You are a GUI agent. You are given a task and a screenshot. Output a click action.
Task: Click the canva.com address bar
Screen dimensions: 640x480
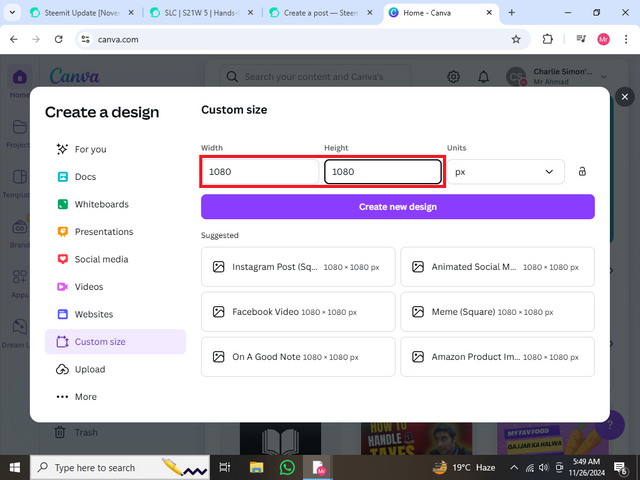click(x=302, y=39)
